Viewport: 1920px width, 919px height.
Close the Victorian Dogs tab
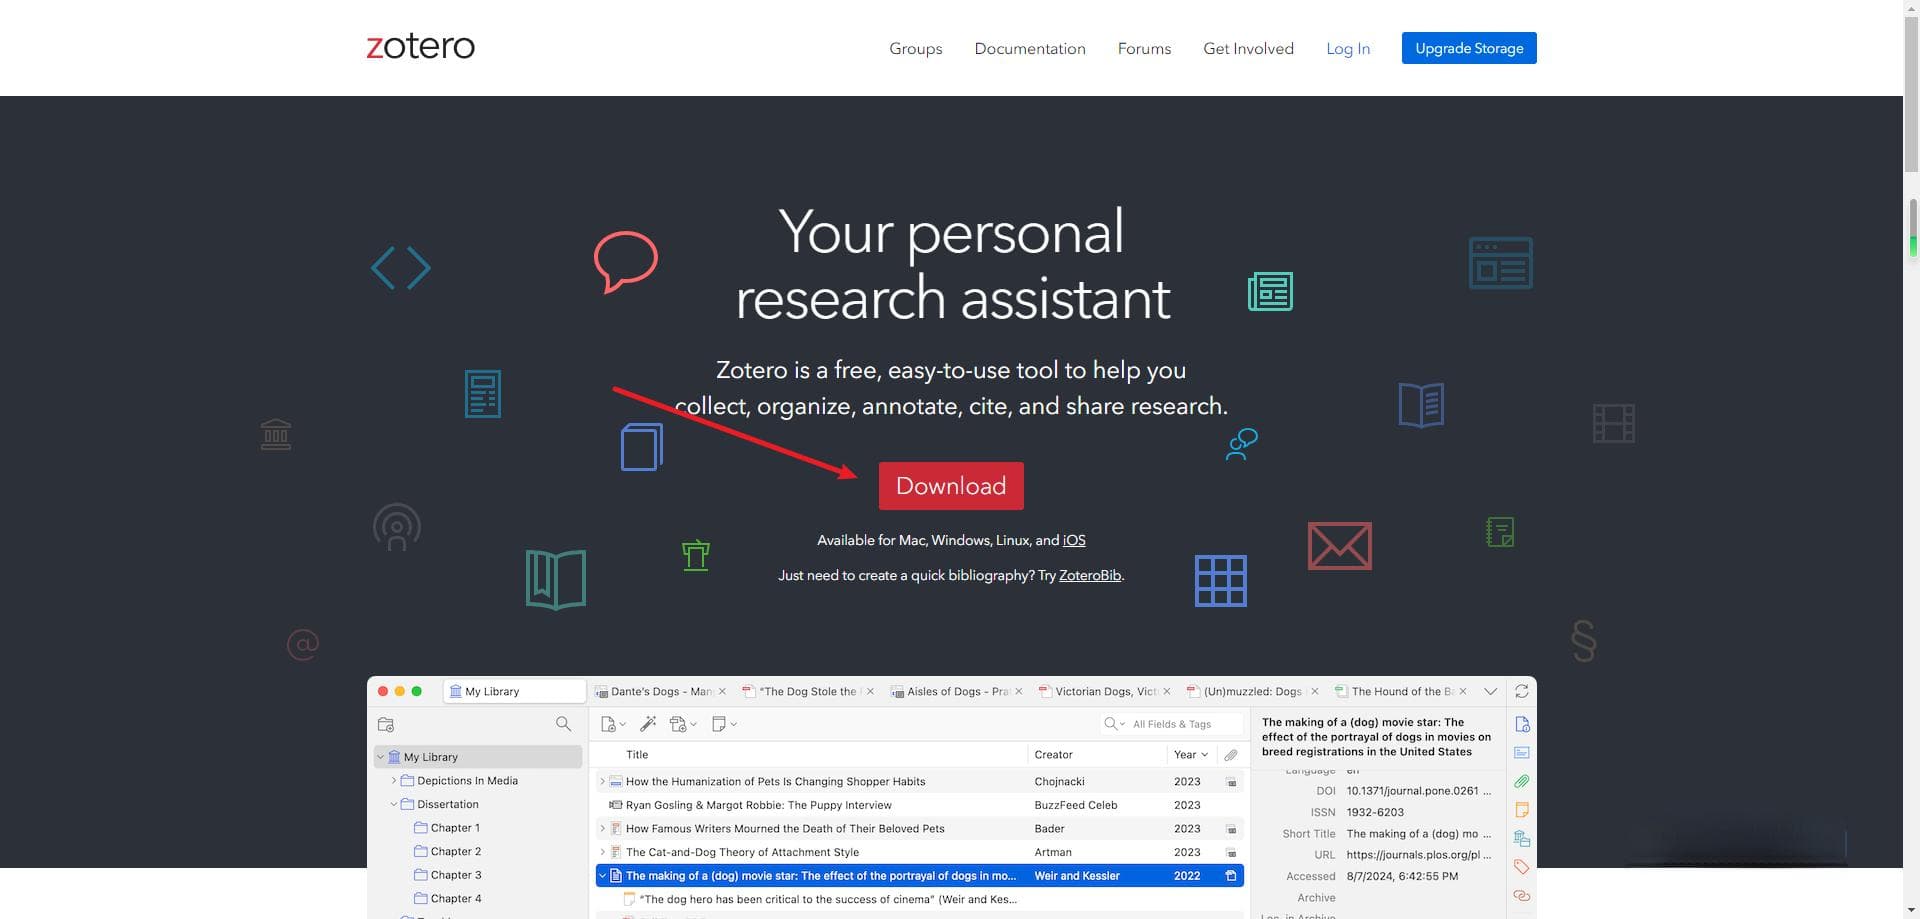pos(1167,691)
